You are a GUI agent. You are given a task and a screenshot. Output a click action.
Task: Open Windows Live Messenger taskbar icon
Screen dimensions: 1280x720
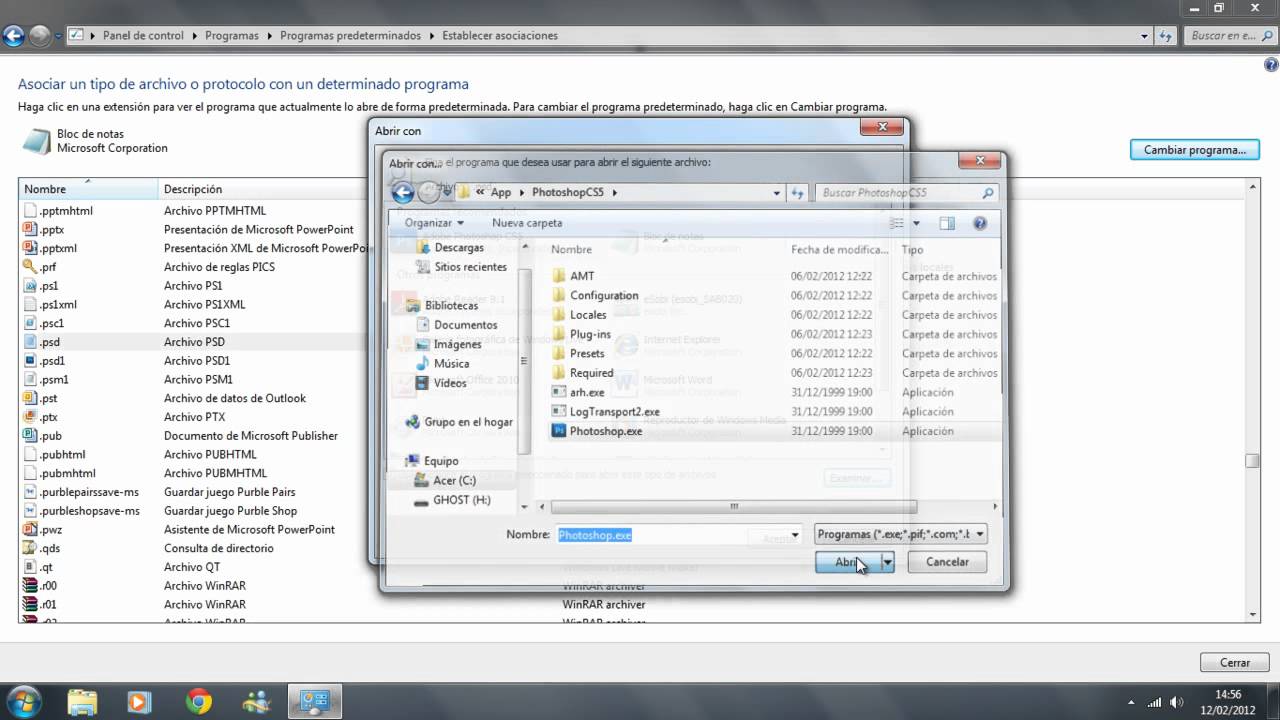coord(256,702)
